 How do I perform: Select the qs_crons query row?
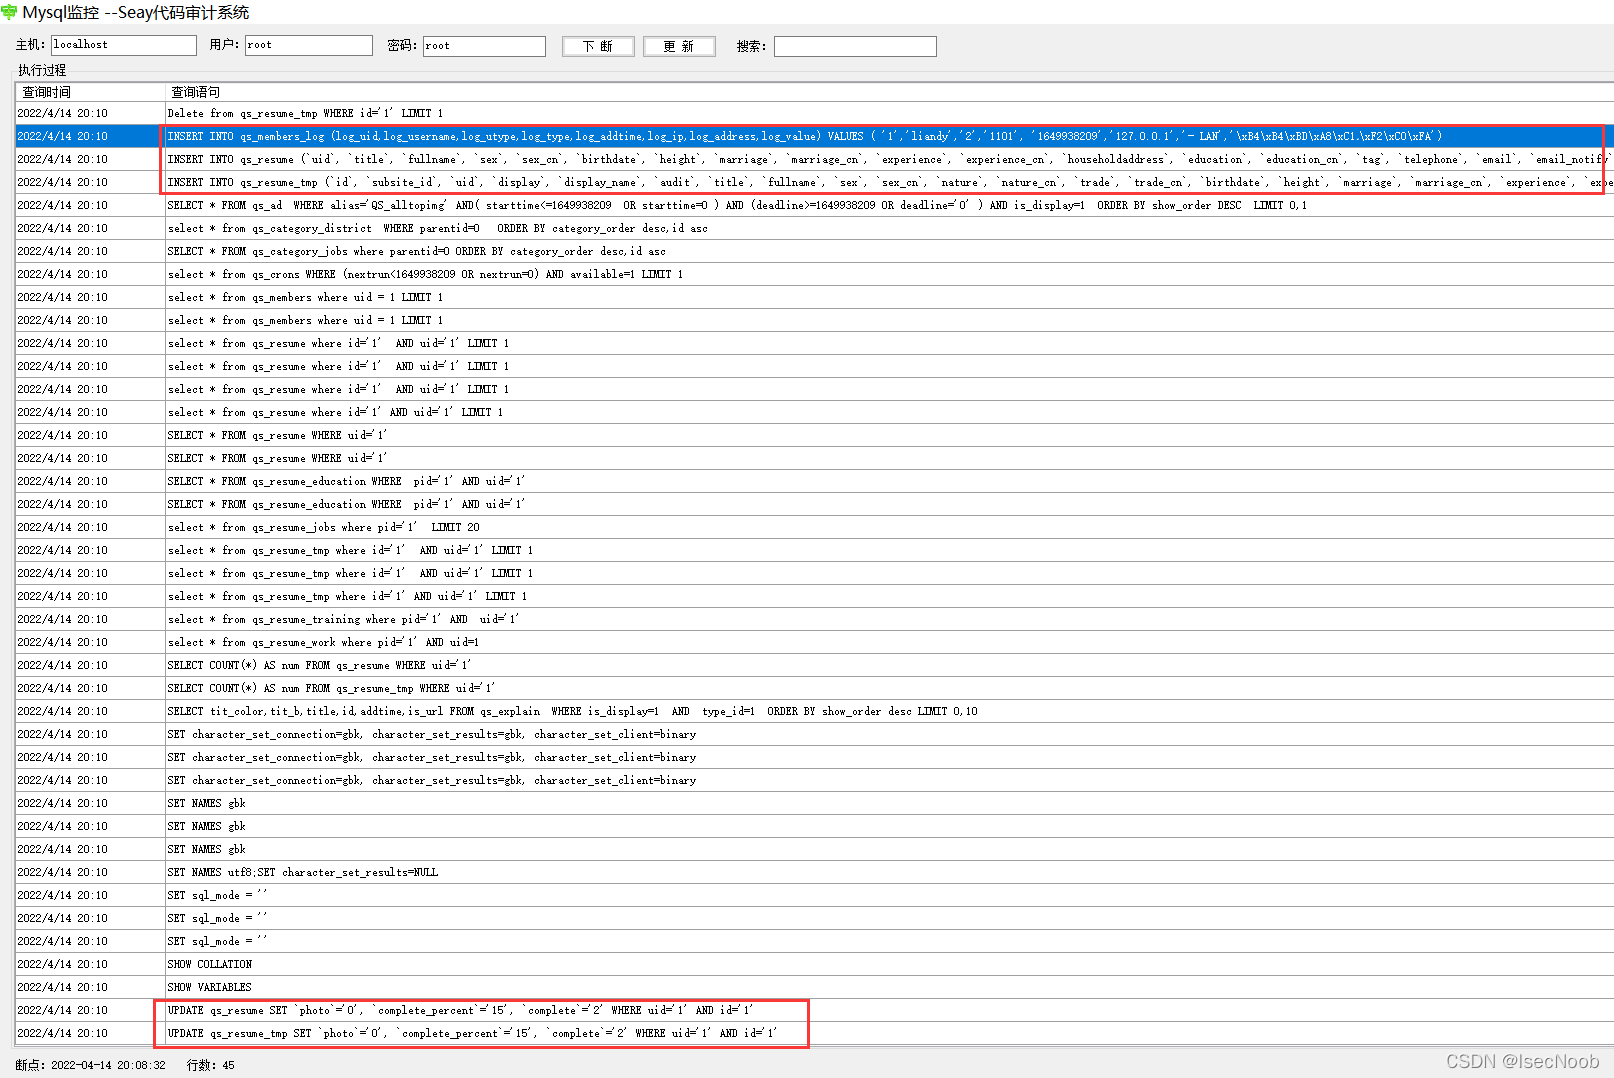814,274
